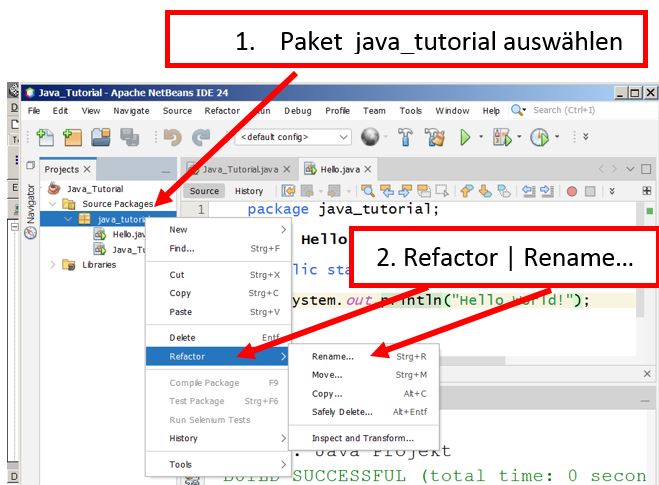Choose Rename... from the Refactor submenu

click(x=364, y=356)
